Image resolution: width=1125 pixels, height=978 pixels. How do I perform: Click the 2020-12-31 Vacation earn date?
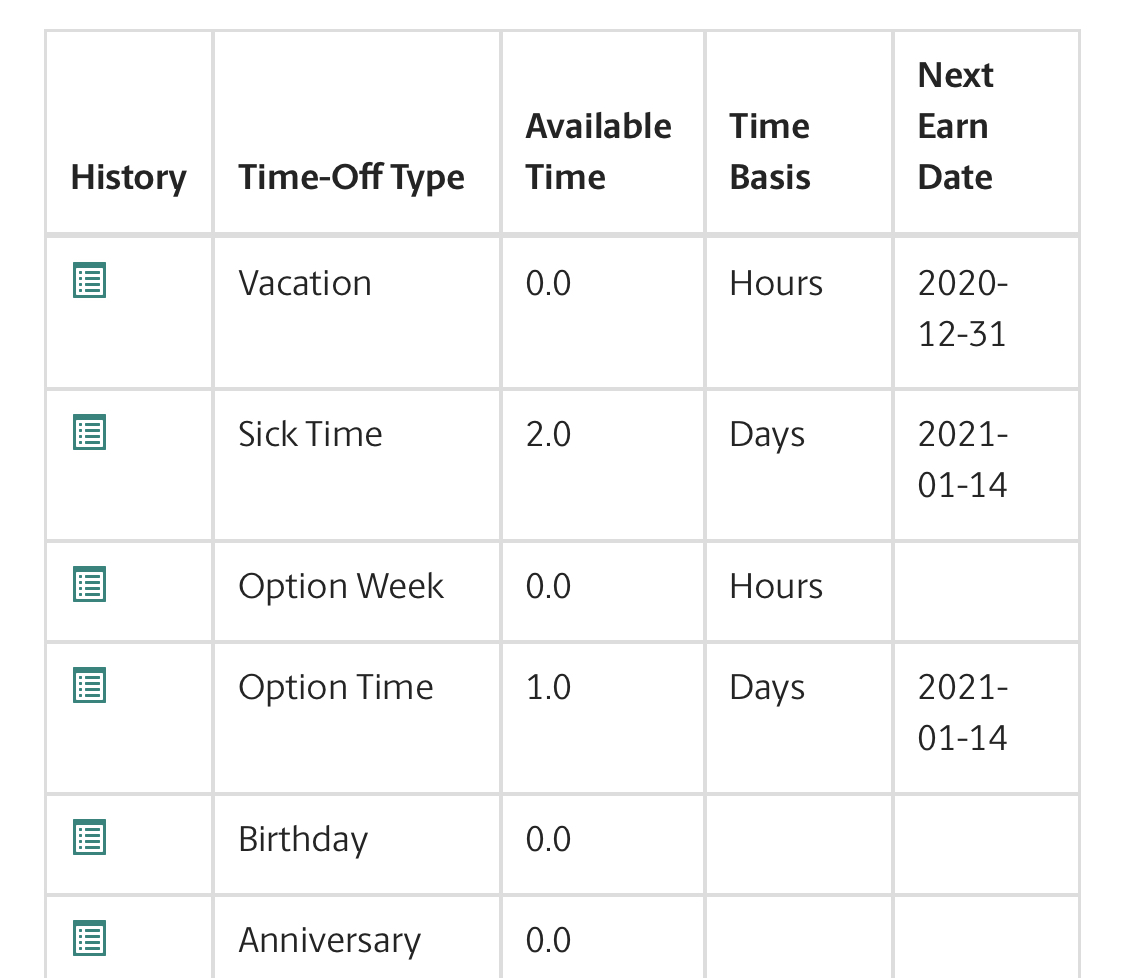tap(963, 309)
